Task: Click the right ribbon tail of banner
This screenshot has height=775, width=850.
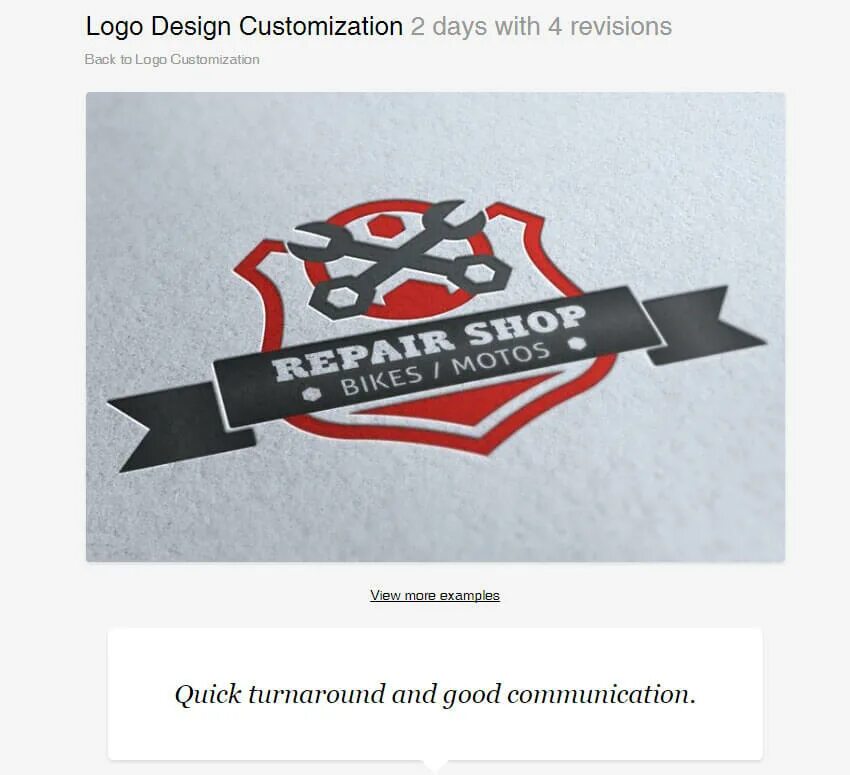Action: pos(702,324)
